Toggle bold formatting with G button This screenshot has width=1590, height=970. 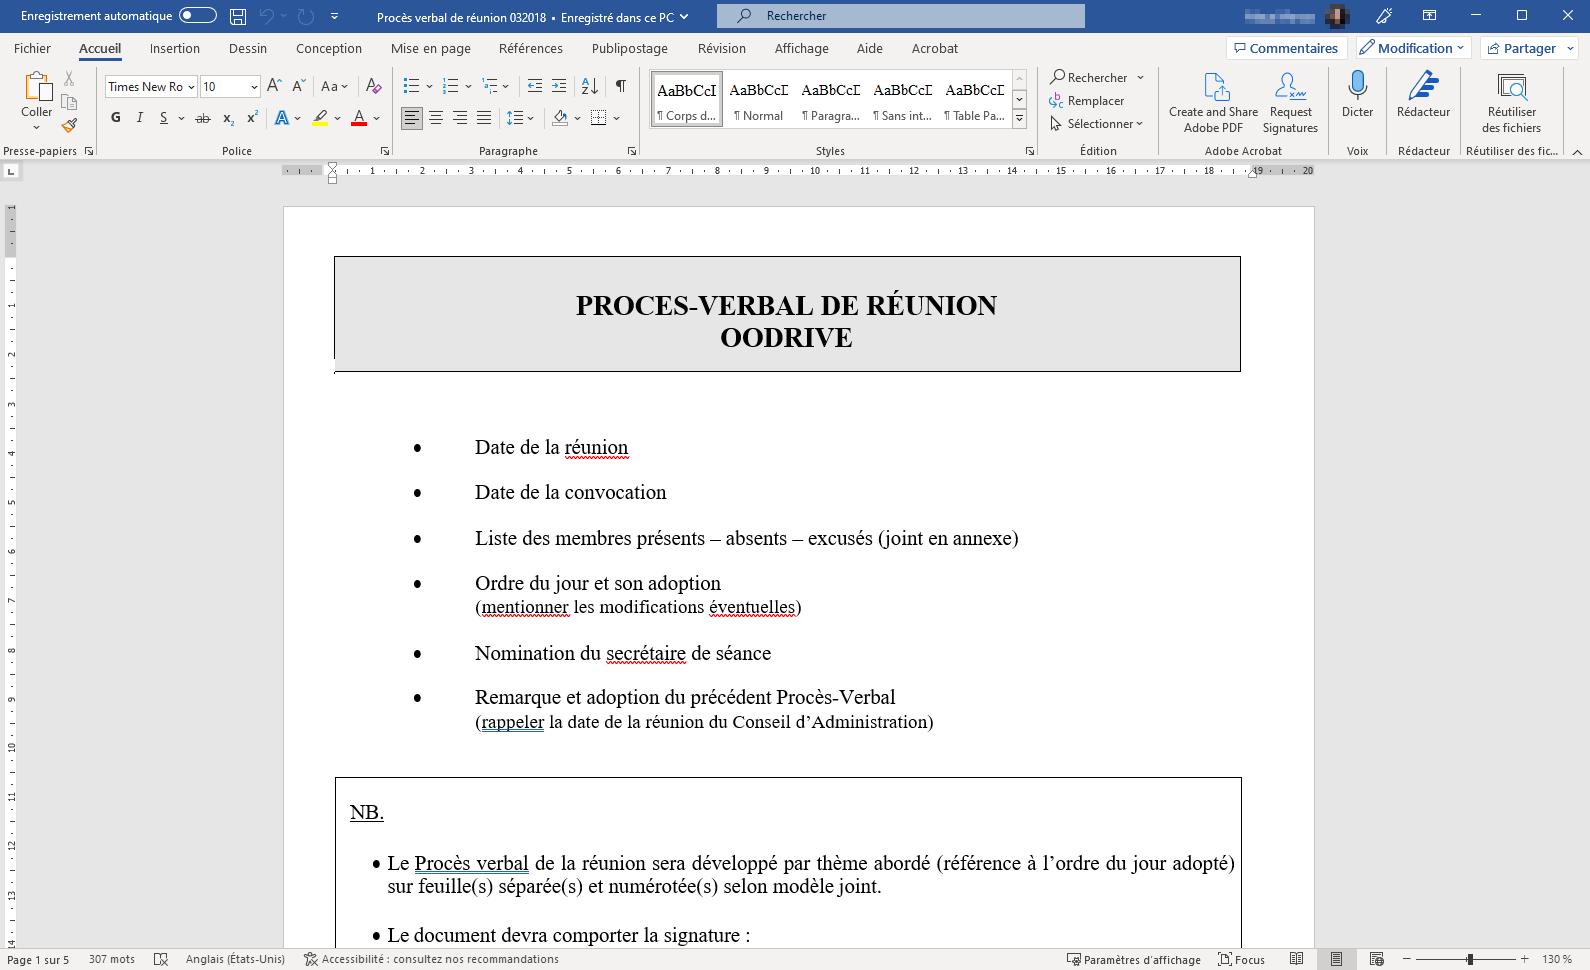click(x=116, y=118)
